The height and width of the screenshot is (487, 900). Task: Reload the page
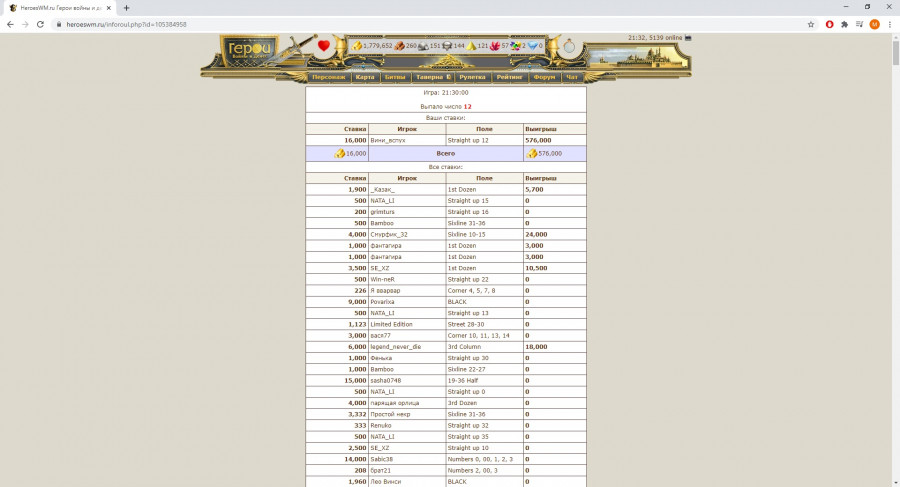coord(40,24)
